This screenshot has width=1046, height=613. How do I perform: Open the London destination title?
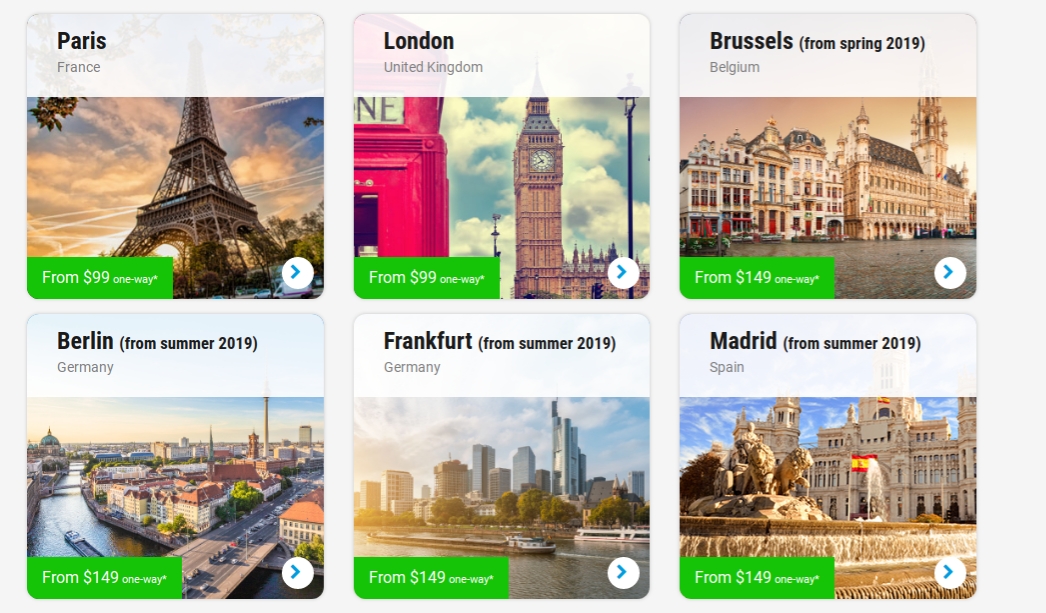[x=418, y=41]
